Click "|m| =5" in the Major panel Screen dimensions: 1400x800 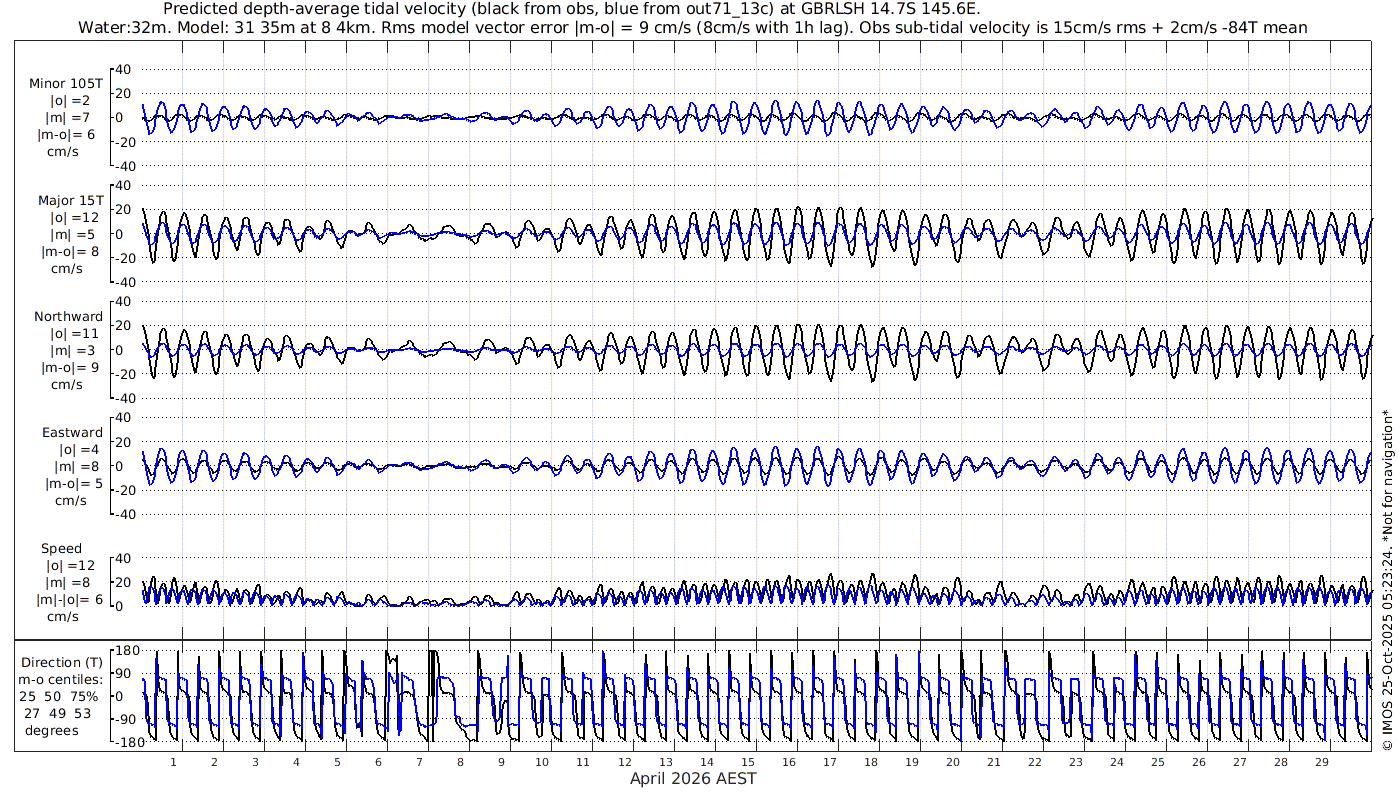[71, 235]
